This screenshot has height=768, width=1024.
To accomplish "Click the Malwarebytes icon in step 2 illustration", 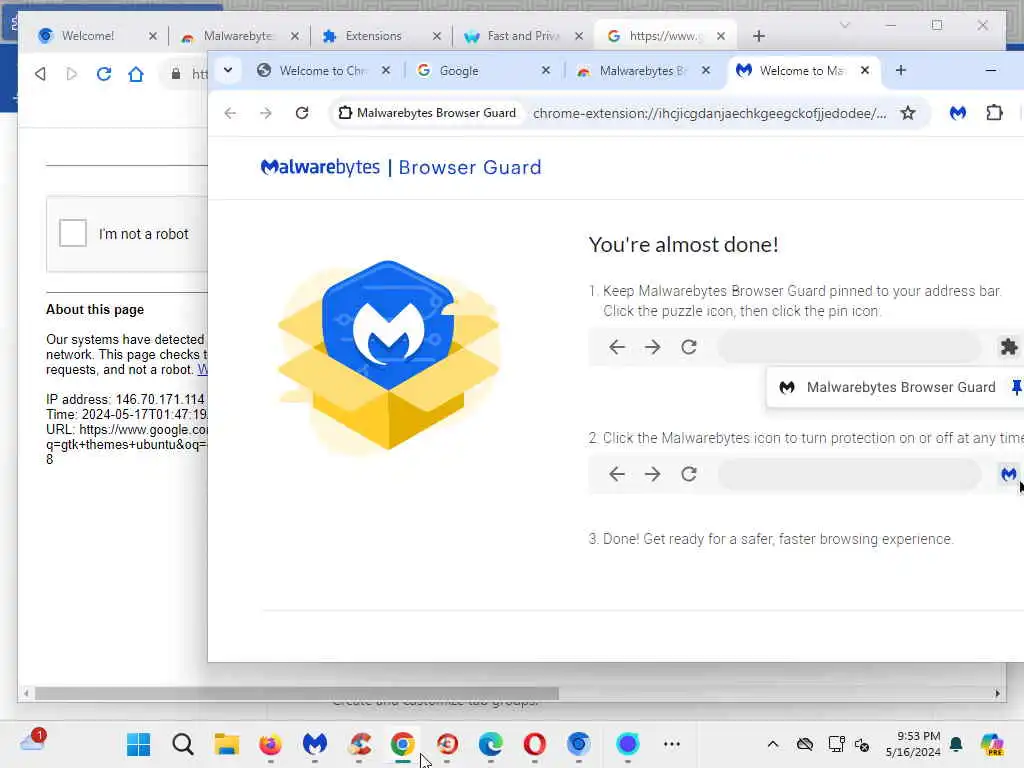I will coord(1008,474).
